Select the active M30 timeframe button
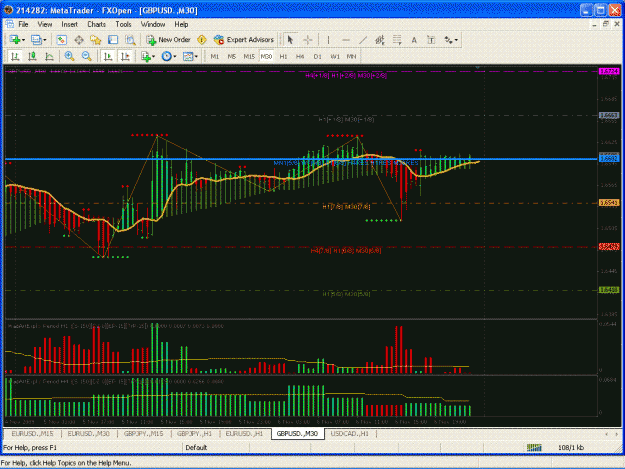 266,57
